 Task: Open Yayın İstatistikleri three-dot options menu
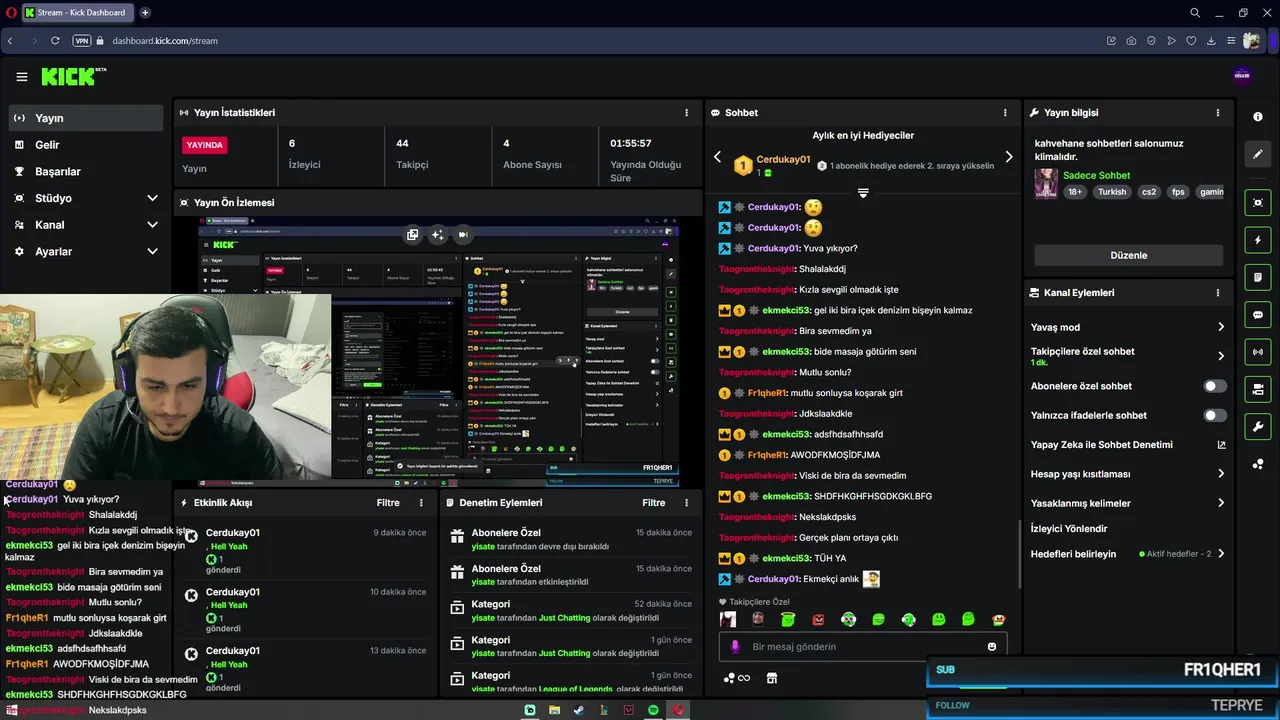pyautogui.click(x=686, y=113)
